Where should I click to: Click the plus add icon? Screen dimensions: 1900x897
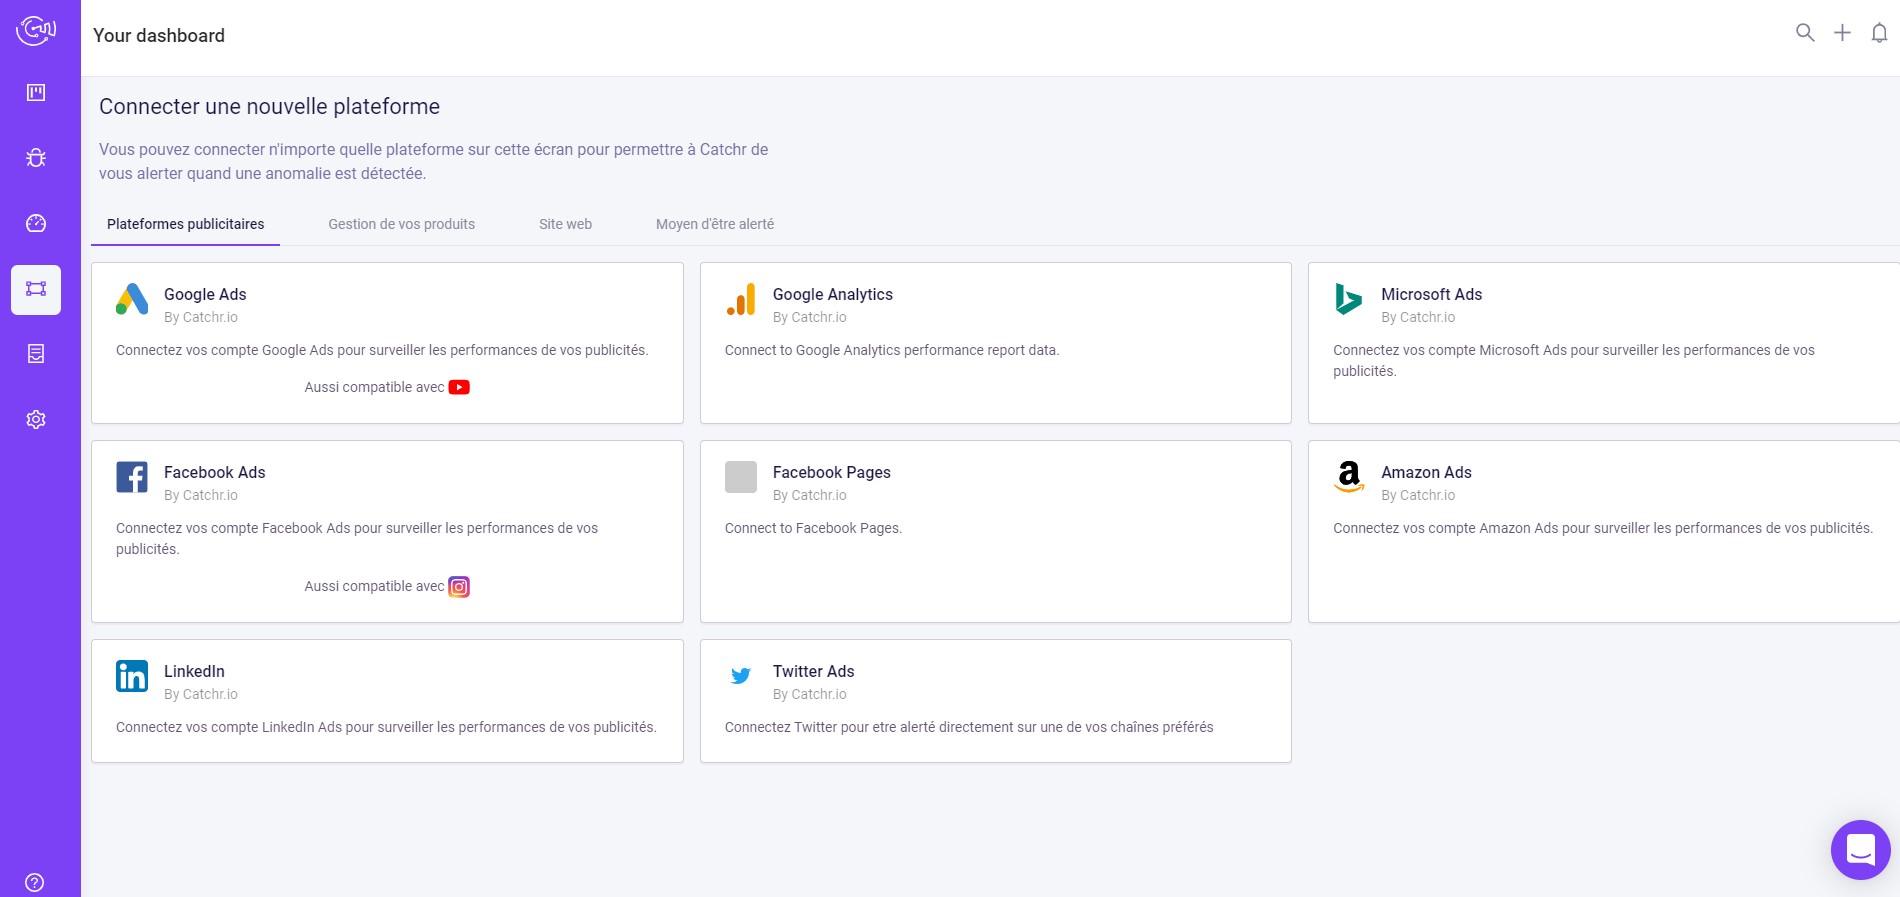pyautogui.click(x=1842, y=33)
